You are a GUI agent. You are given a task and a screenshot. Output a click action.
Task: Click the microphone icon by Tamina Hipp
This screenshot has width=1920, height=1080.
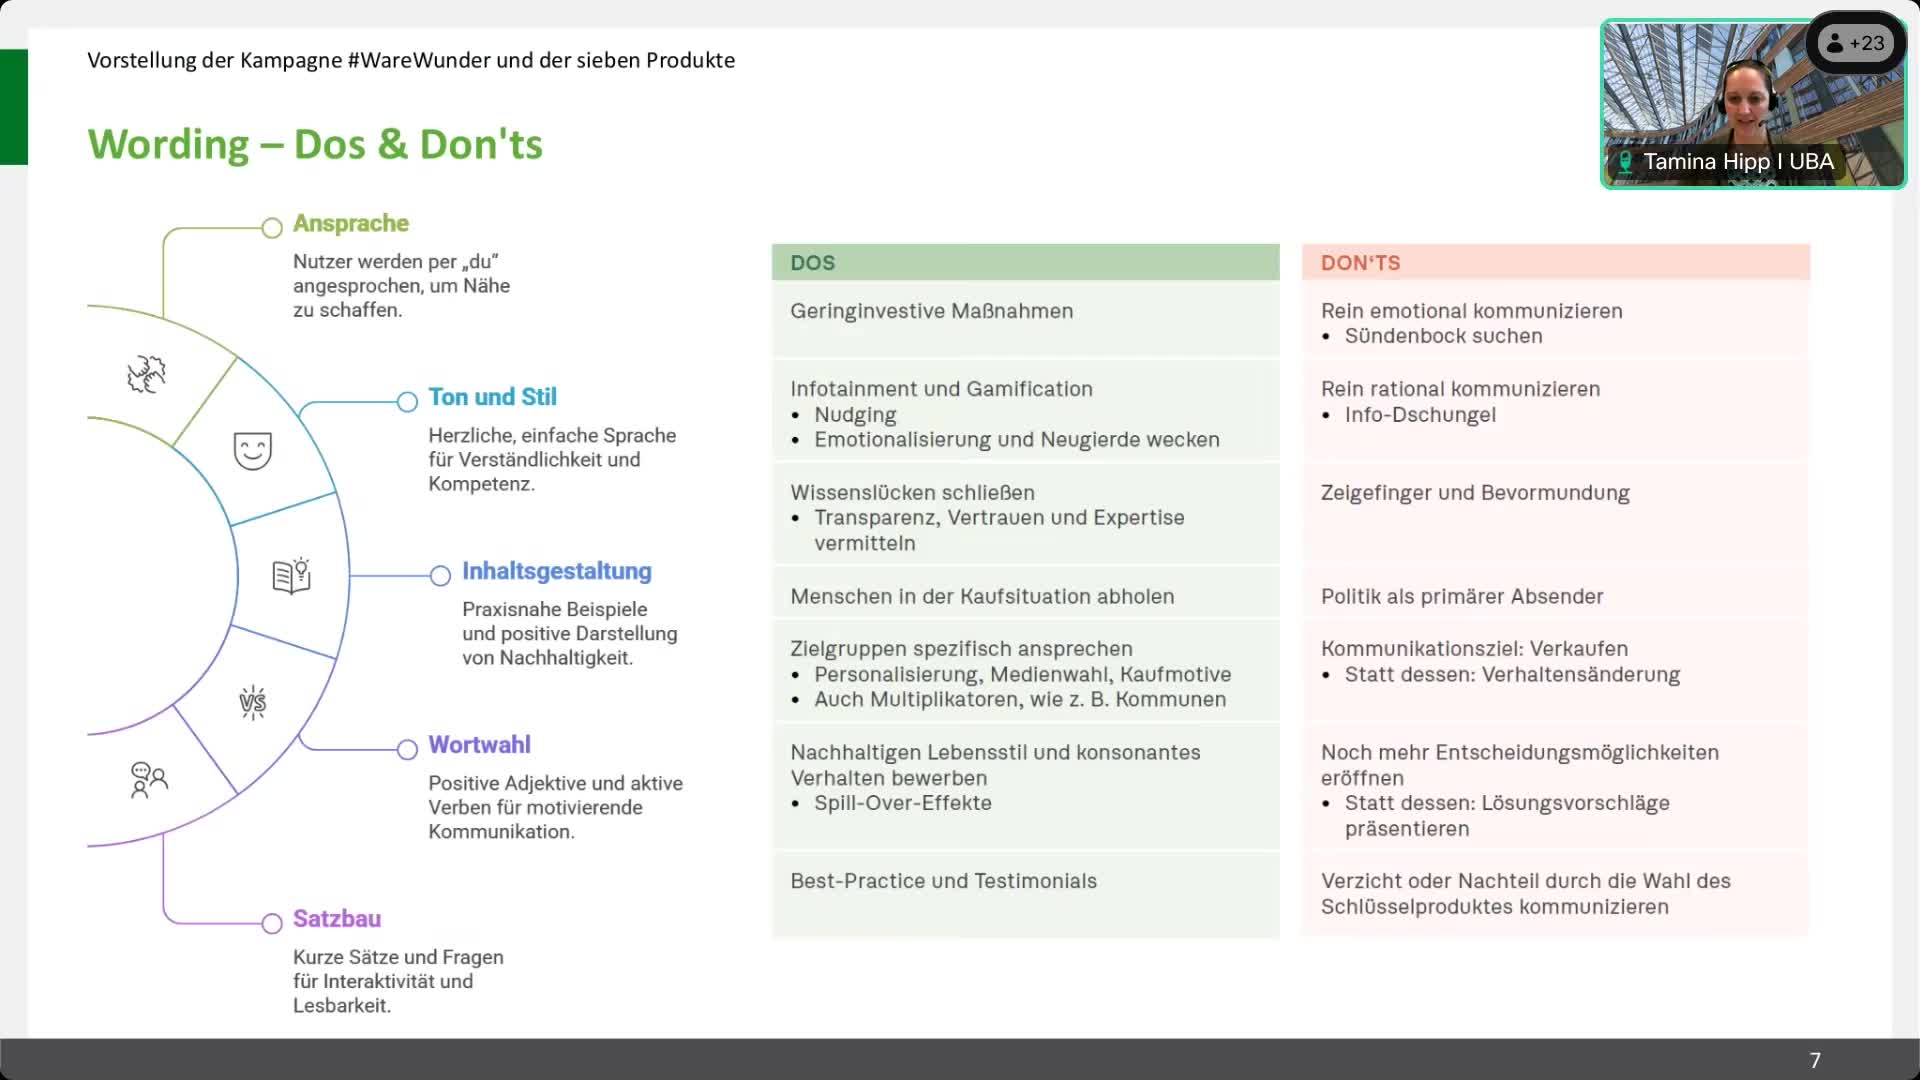pyautogui.click(x=1625, y=162)
